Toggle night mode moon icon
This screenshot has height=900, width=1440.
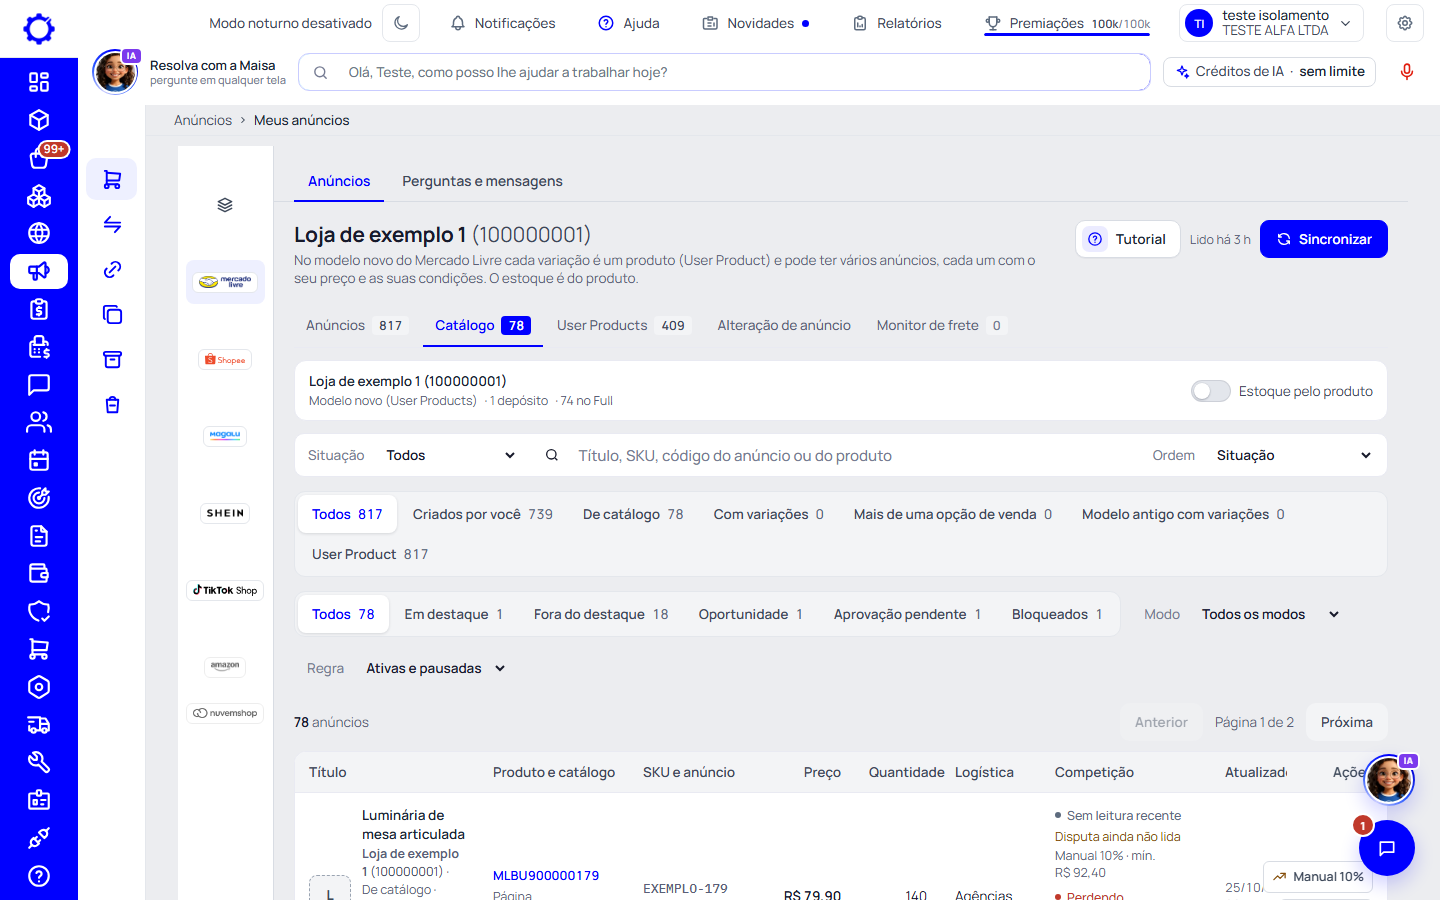tap(401, 23)
